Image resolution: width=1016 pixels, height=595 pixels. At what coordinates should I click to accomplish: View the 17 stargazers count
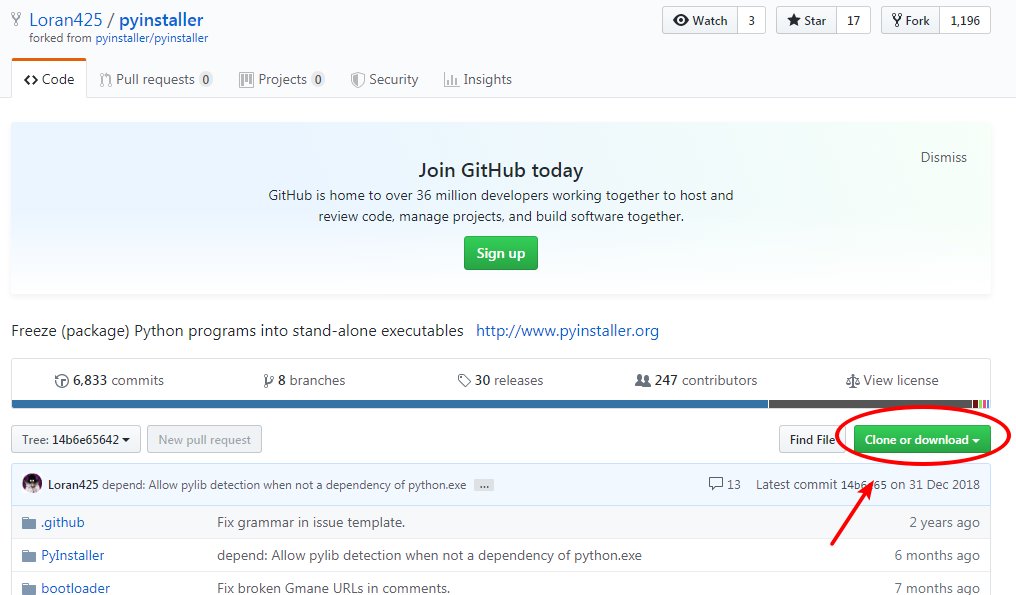853,21
